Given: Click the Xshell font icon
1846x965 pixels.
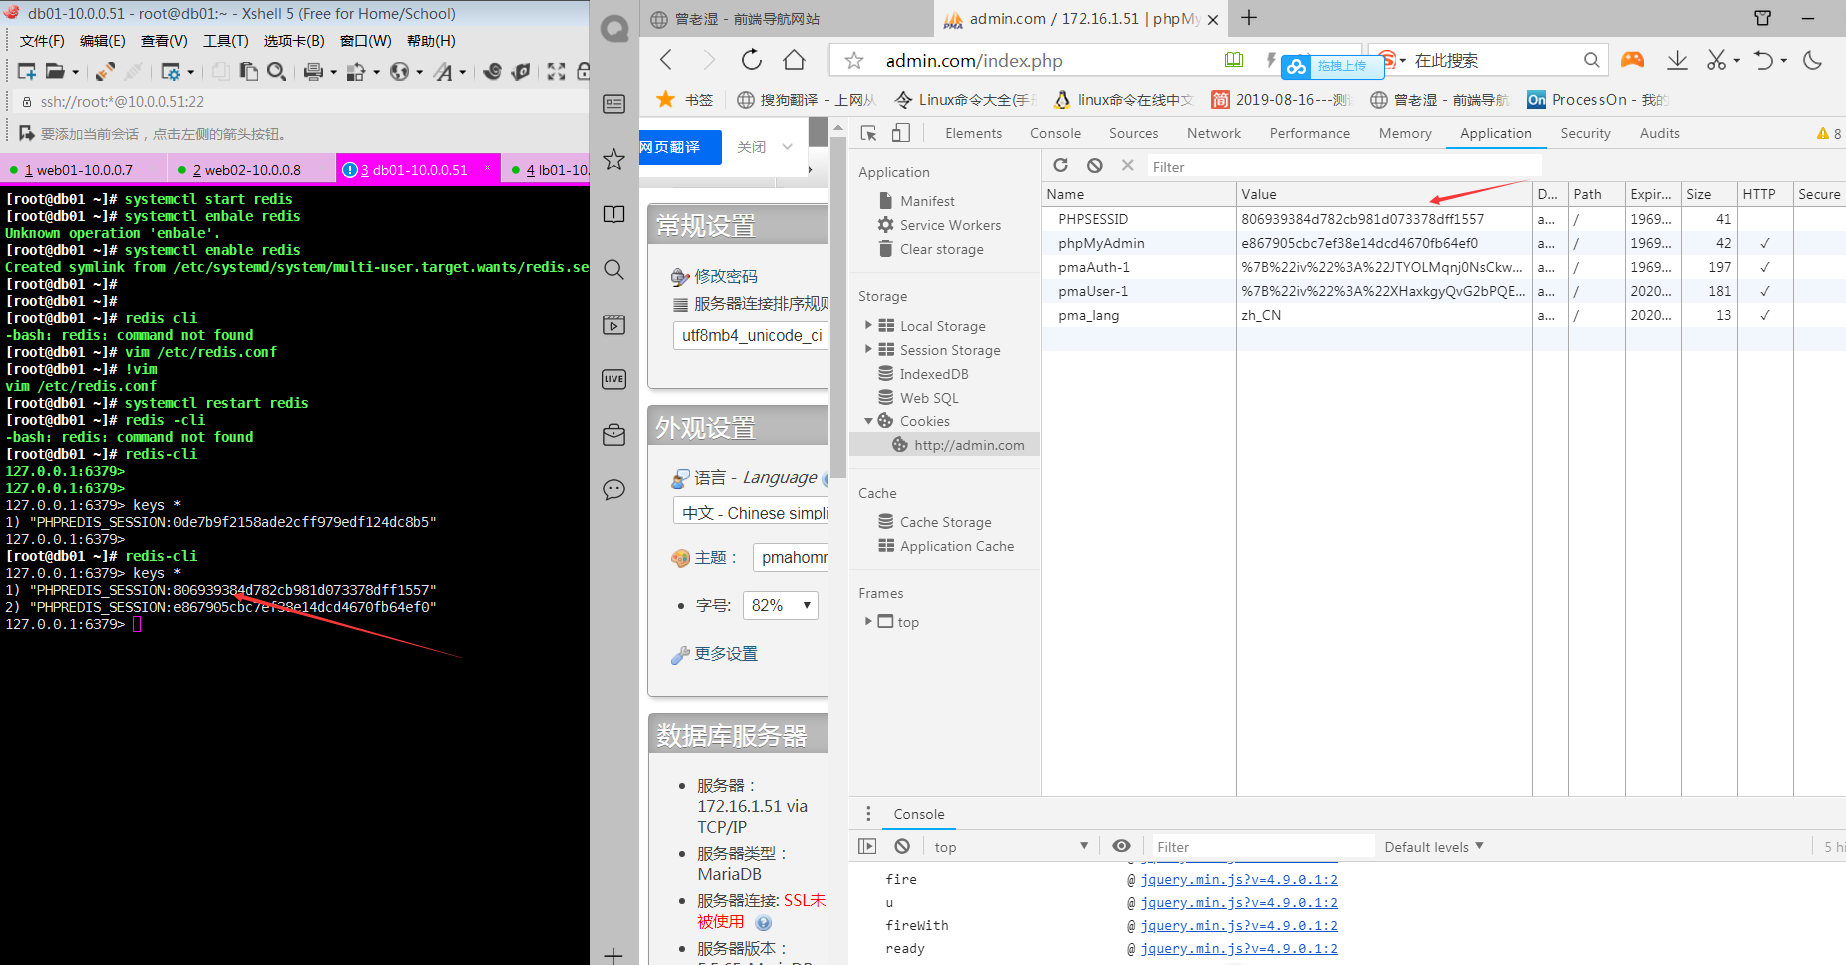Looking at the screenshot, I should (x=444, y=71).
